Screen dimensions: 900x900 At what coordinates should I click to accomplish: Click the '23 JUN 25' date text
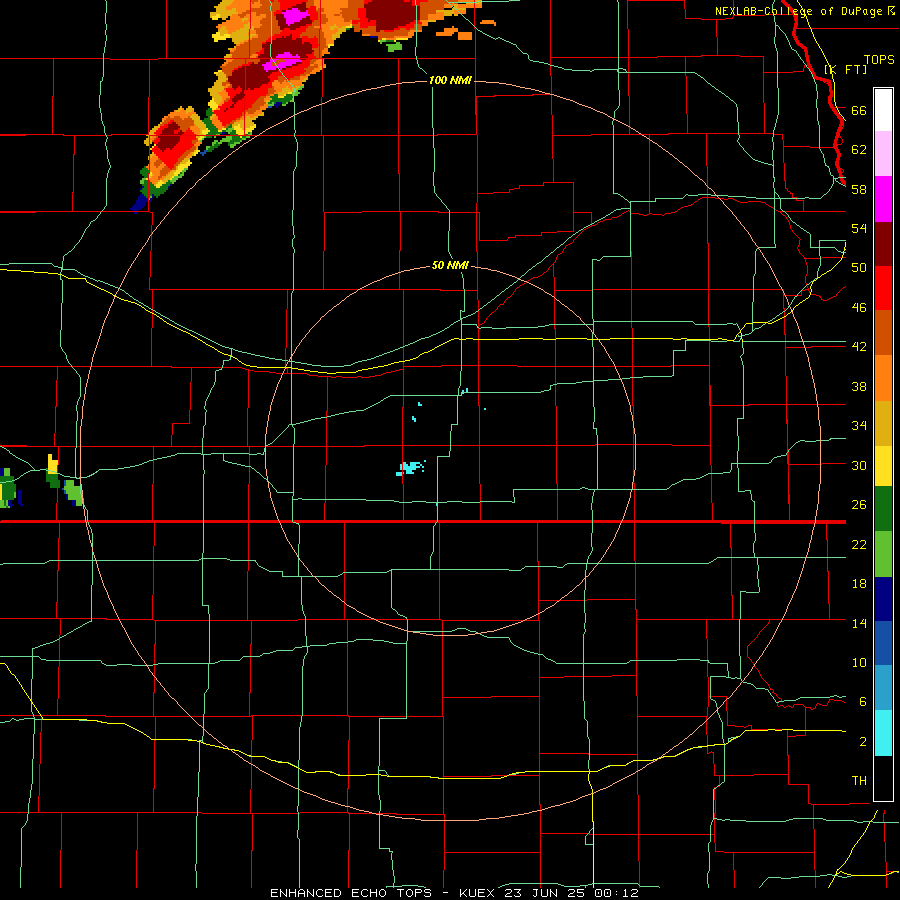point(546,893)
